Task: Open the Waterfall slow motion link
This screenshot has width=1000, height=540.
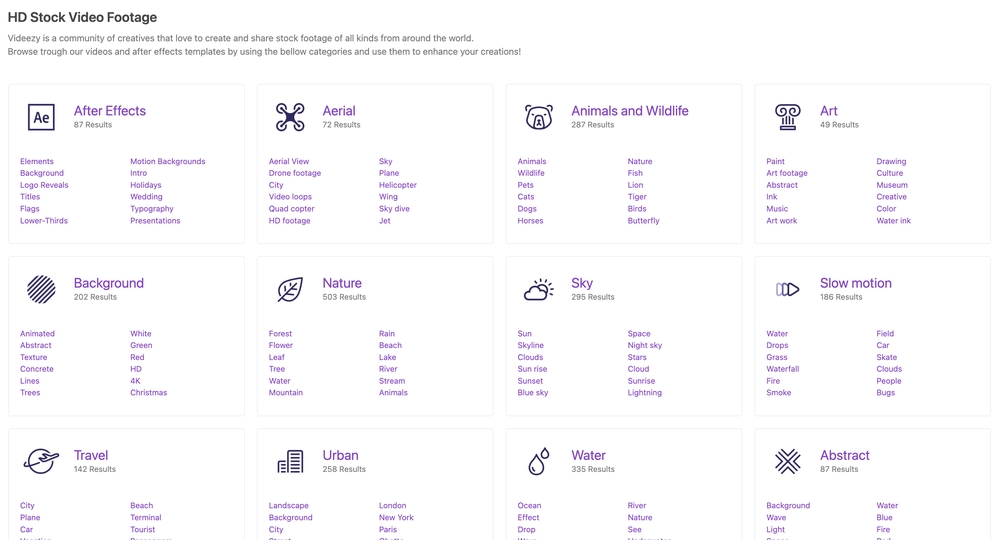Action: pyautogui.click(x=782, y=369)
